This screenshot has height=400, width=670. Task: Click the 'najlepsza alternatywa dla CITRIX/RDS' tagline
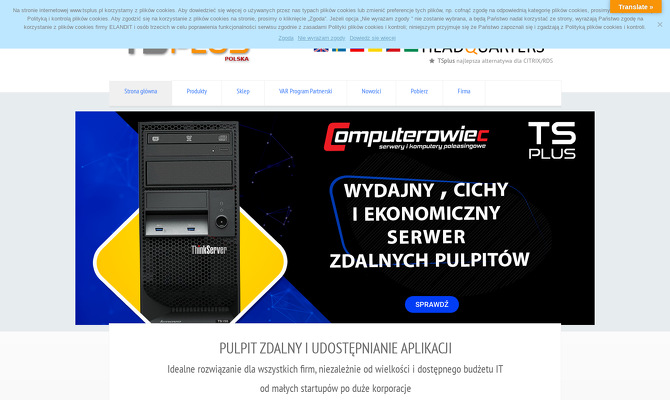505,61
